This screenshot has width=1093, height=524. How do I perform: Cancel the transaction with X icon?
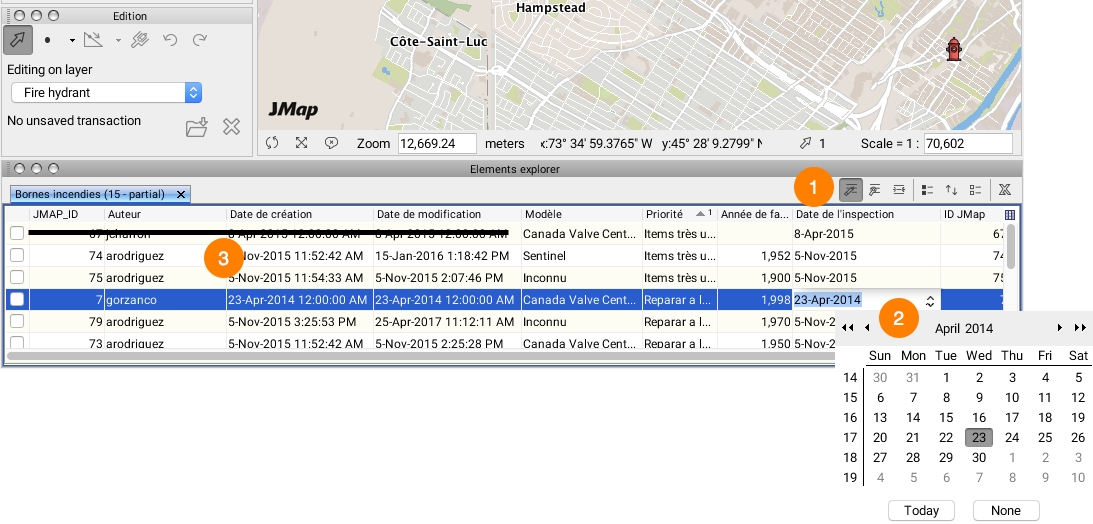point(231,127)
